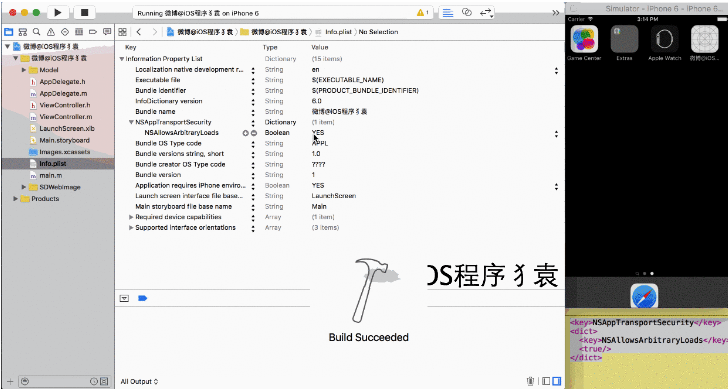Open Apple Watch app in the Simulator
This screenshot has height=389, width=728.
664,39
